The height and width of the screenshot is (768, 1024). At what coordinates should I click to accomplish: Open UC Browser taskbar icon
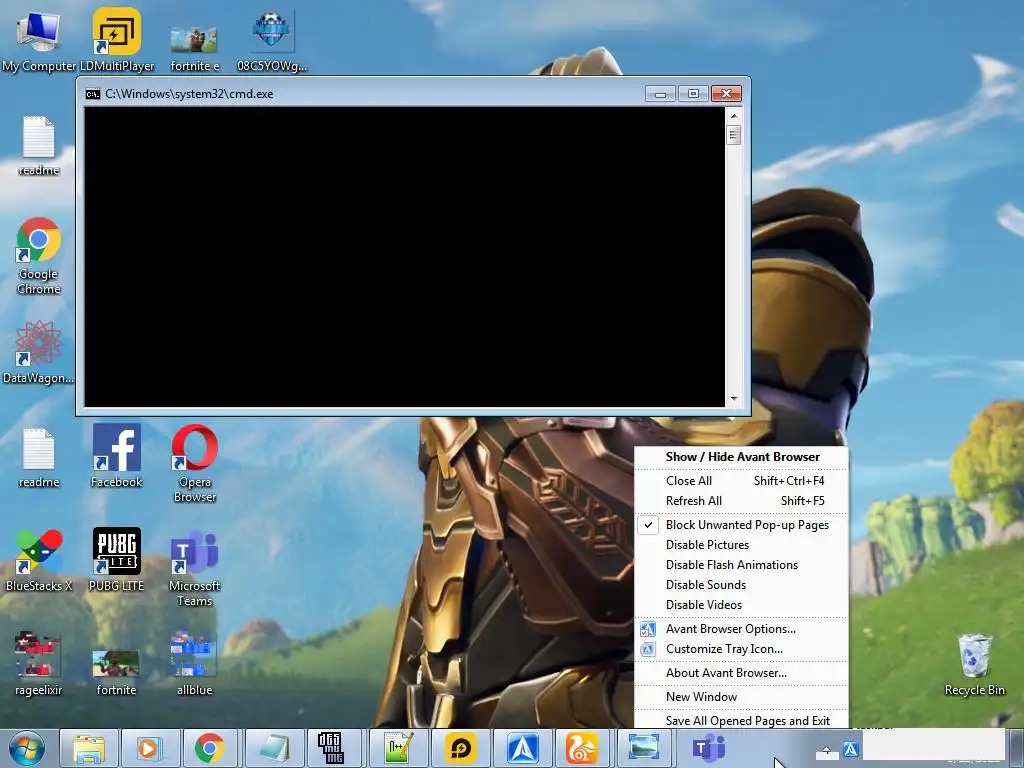pos(582,748)
